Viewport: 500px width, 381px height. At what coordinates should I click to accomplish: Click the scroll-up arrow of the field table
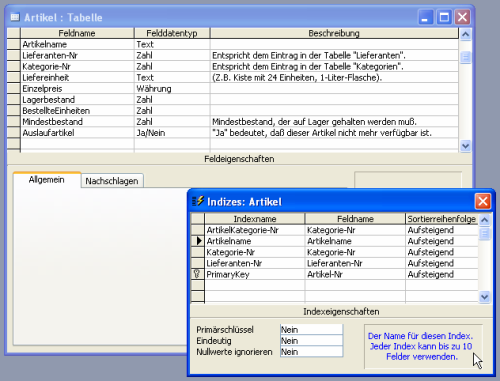(x=465, y=34)
